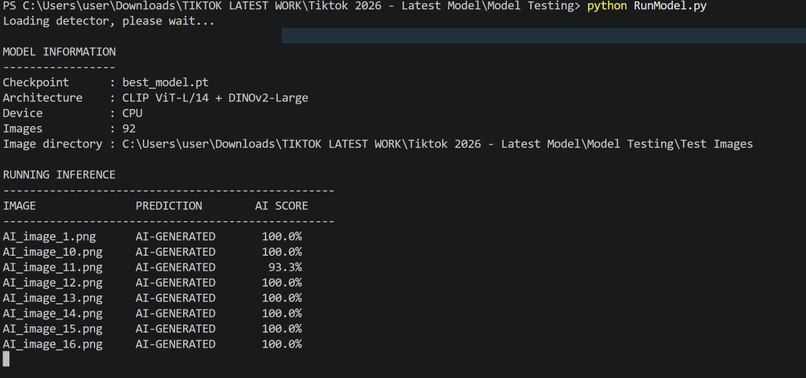Click the AI-GENERATED prediction for AI_image_11.png
Image resolution: width=806 pixels, height=378 pixels.
pos(175,267)
